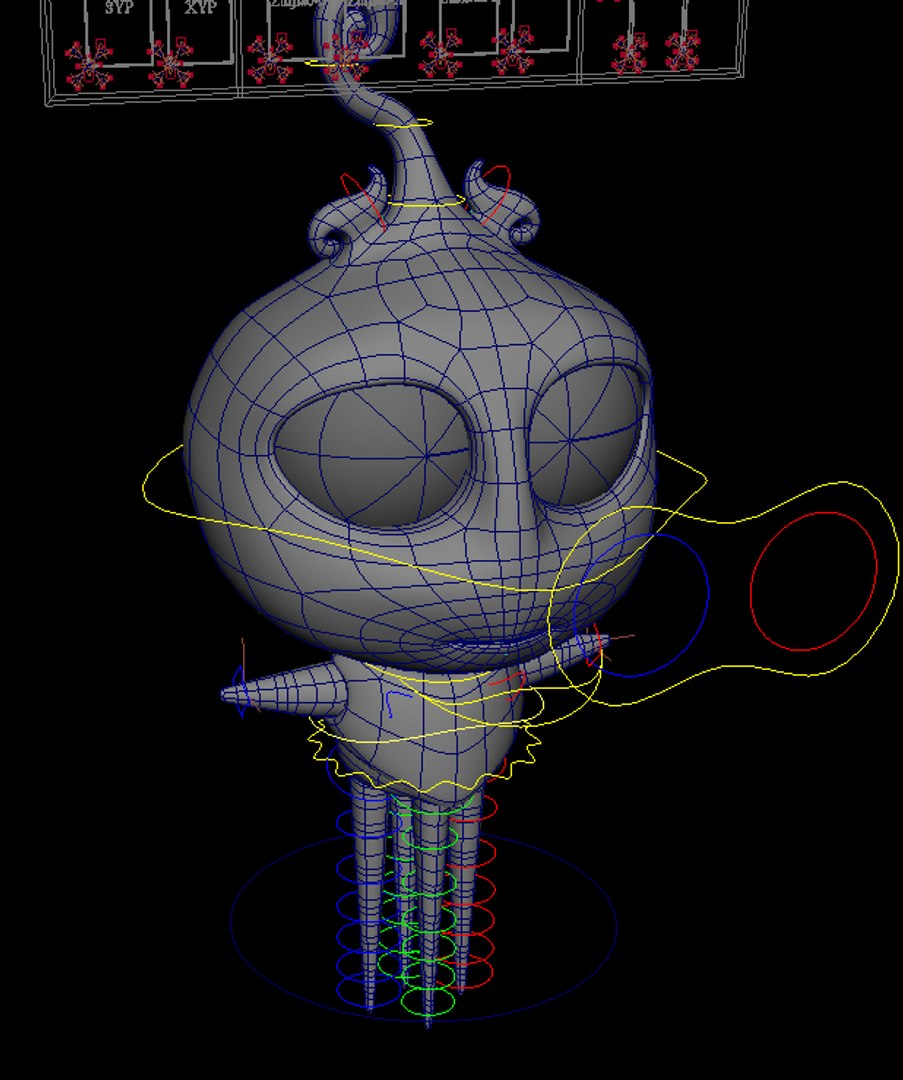Image resolution: width=903 pixels, height=1080 pixels.
Task: Select the facial slider under the SYP label
Action: [89, 65]
